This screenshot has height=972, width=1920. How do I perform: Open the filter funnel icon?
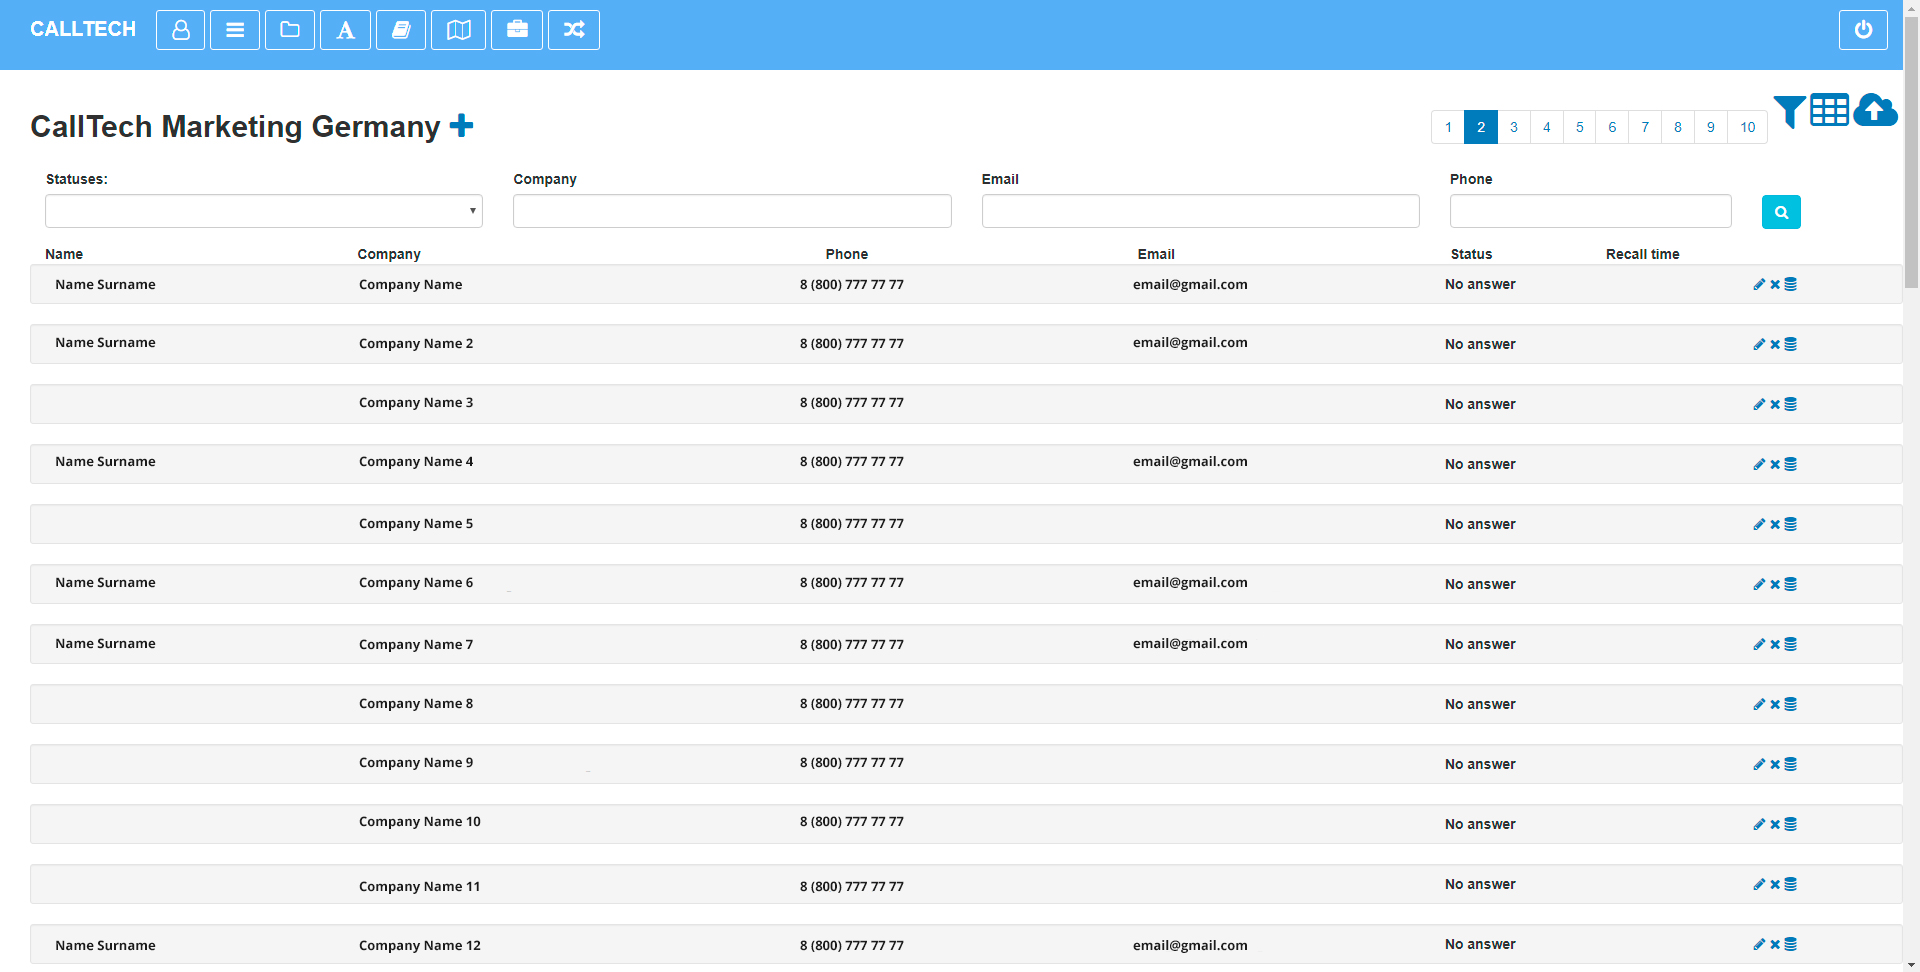click(x=1789, y=111)
